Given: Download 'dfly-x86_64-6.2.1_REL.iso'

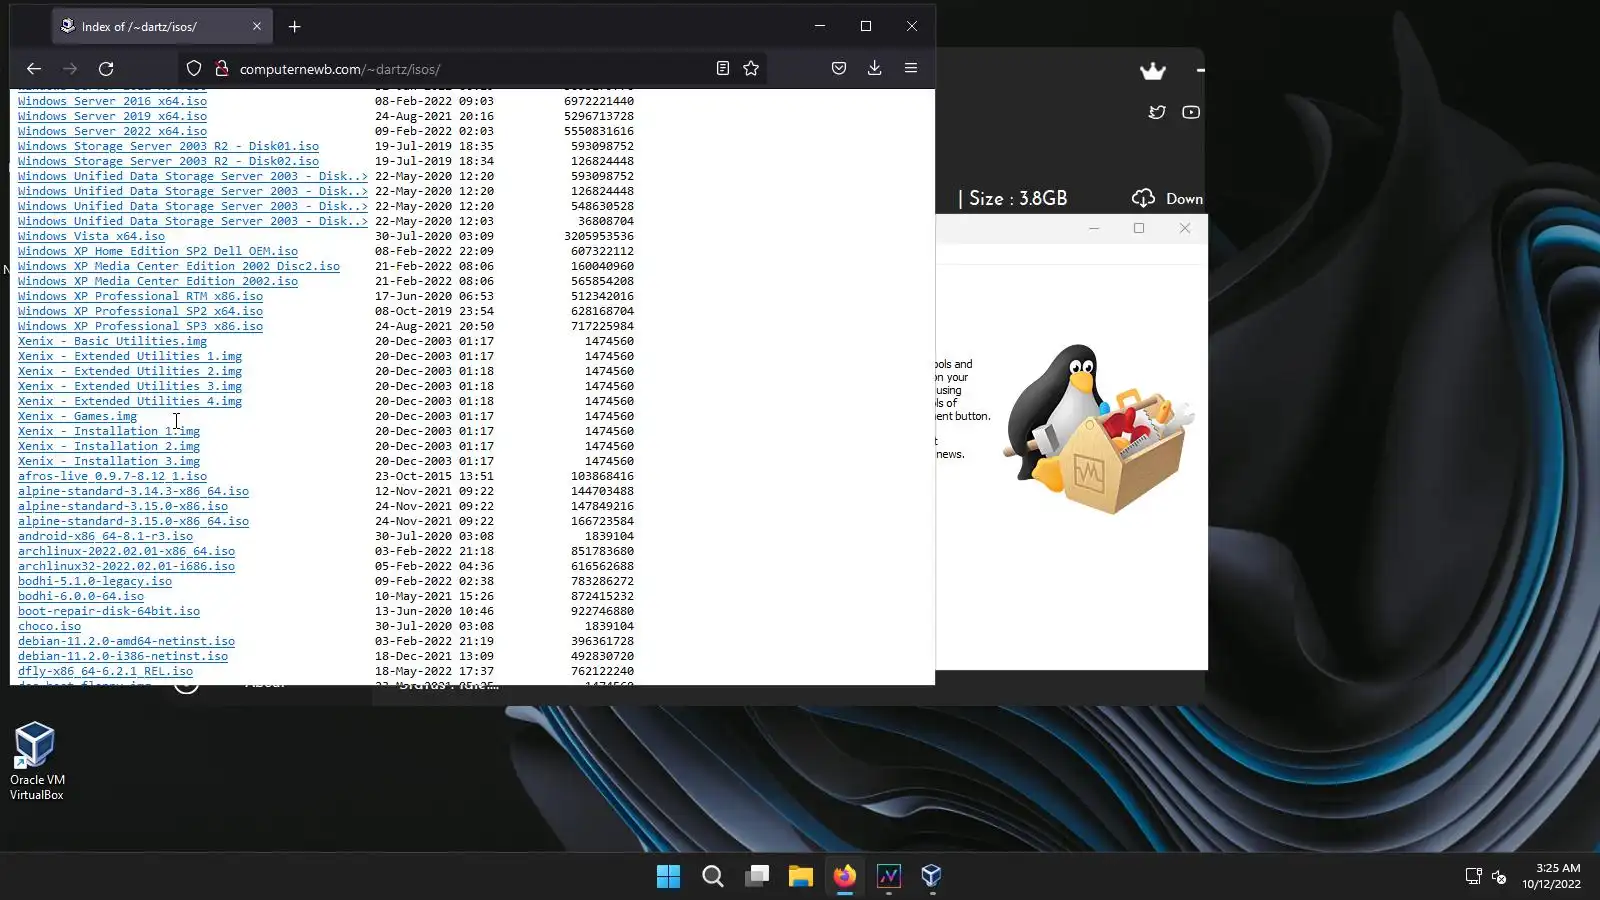Looking at the screenshot, I should point(105,671).
